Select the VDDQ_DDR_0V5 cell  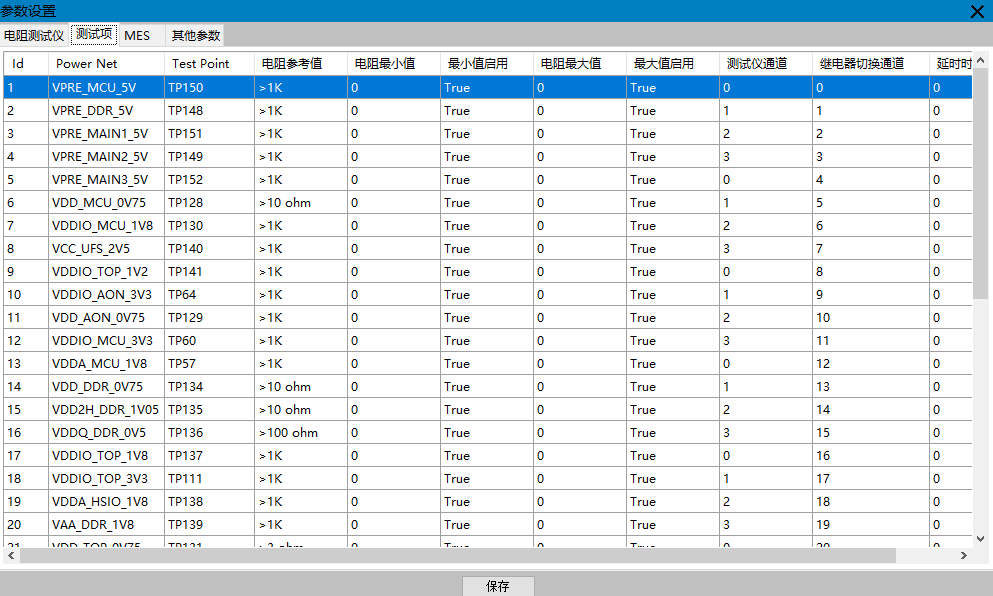(106, 433)
